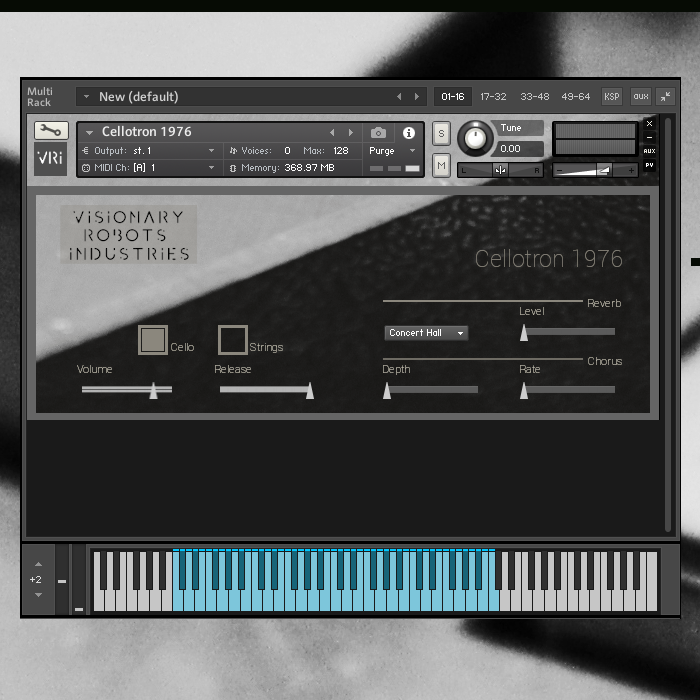Enable the Strings sound toggle

tap(233, 340)
